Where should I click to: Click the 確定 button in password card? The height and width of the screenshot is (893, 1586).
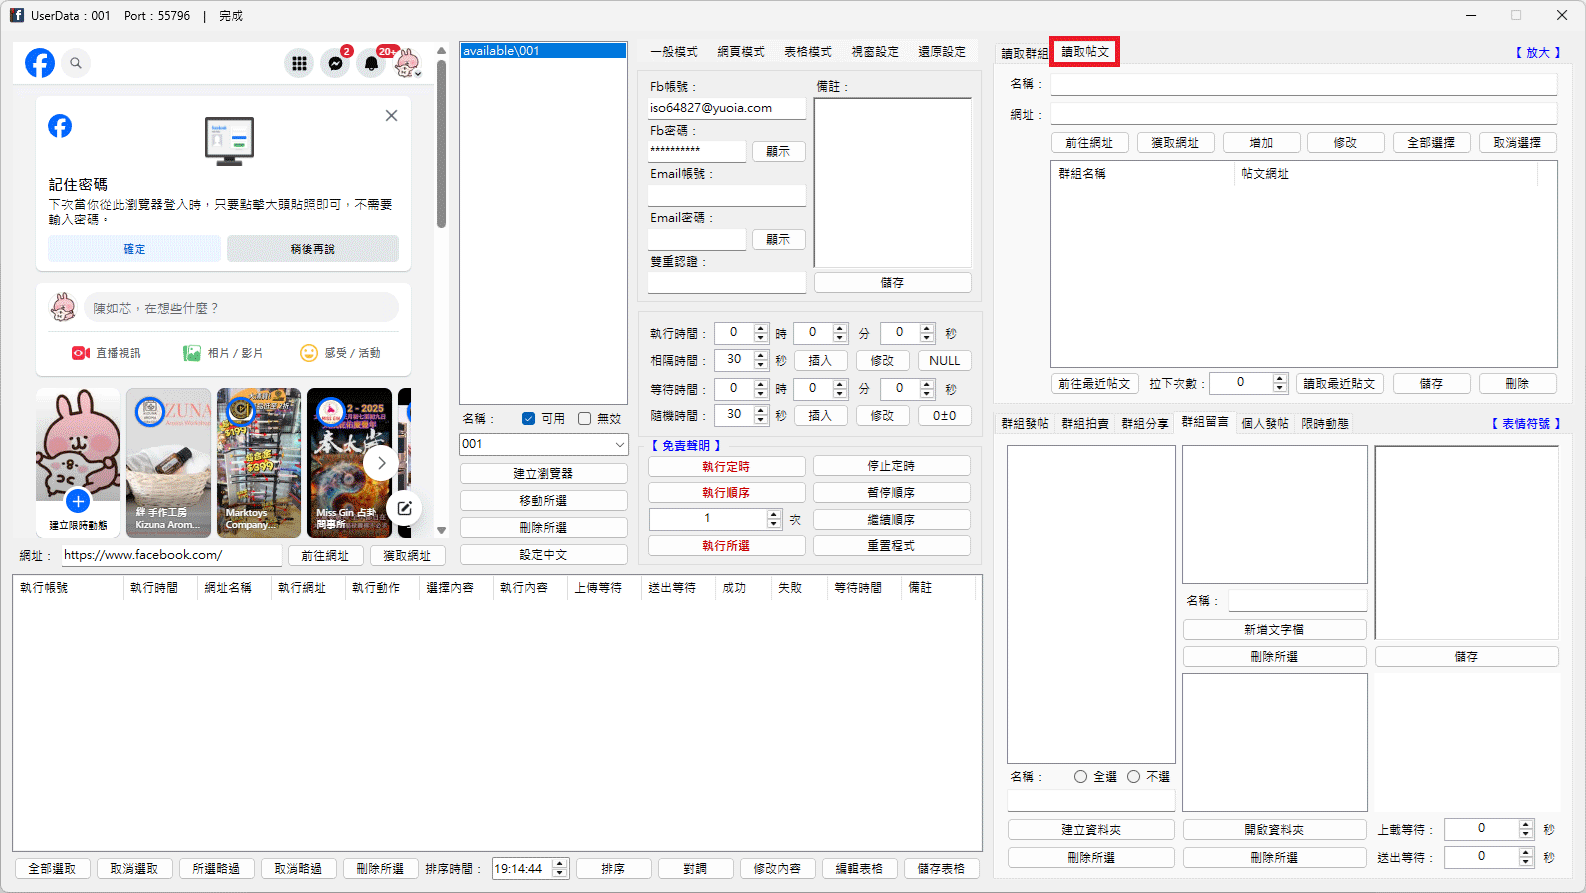pos(134,249)
